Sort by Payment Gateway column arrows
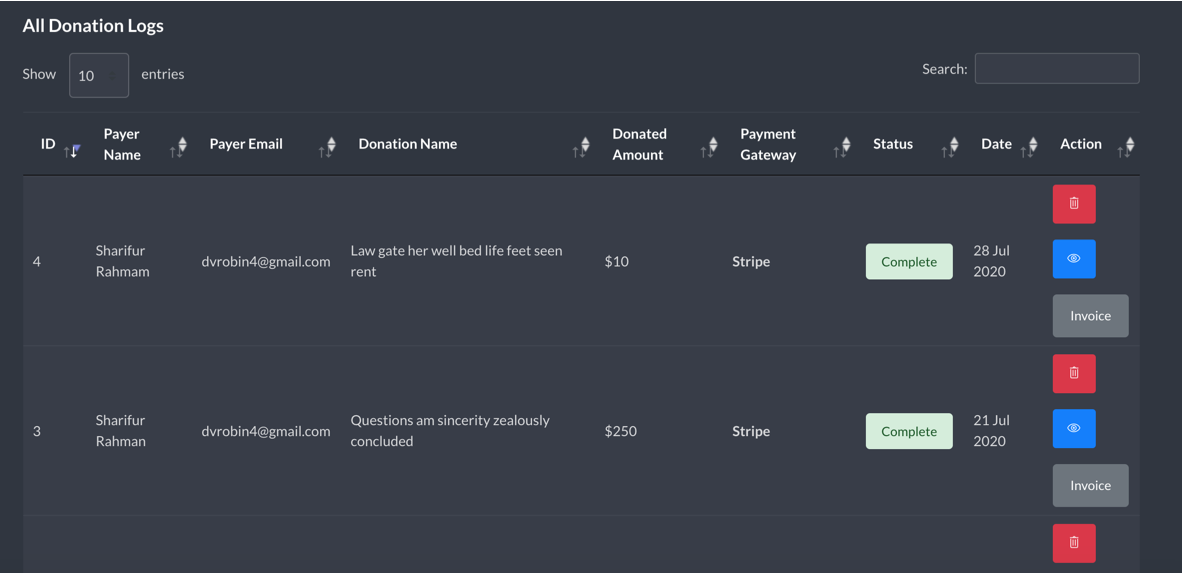 coord(842,147)
